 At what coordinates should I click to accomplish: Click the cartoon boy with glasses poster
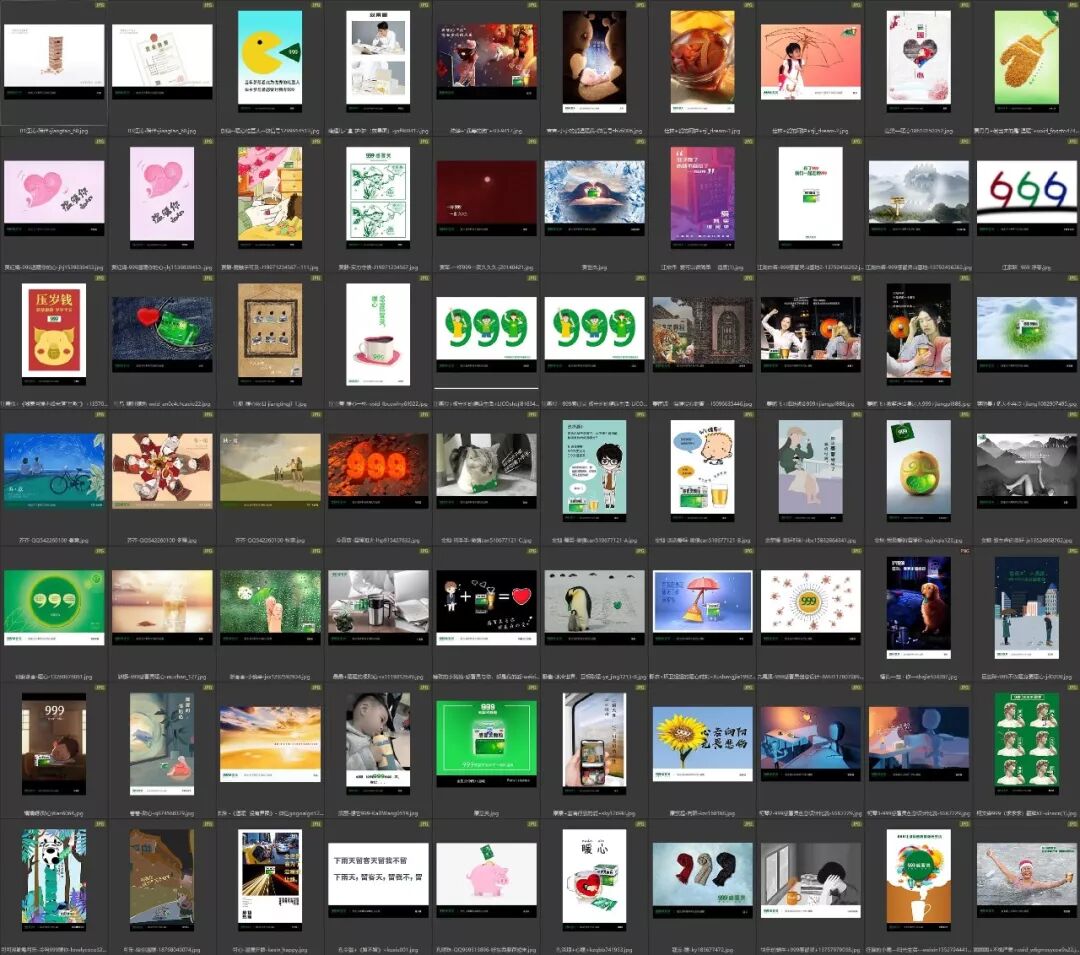(x=594, y=471)
